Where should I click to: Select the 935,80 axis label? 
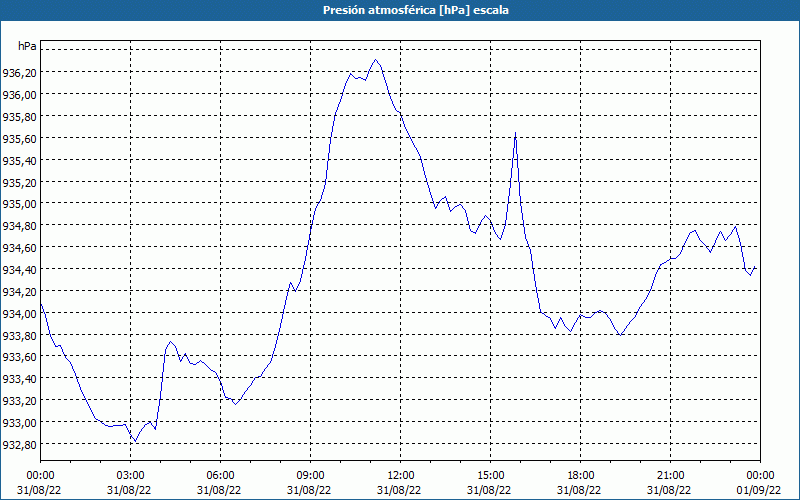pyautogui.click(x=19, y=117)
